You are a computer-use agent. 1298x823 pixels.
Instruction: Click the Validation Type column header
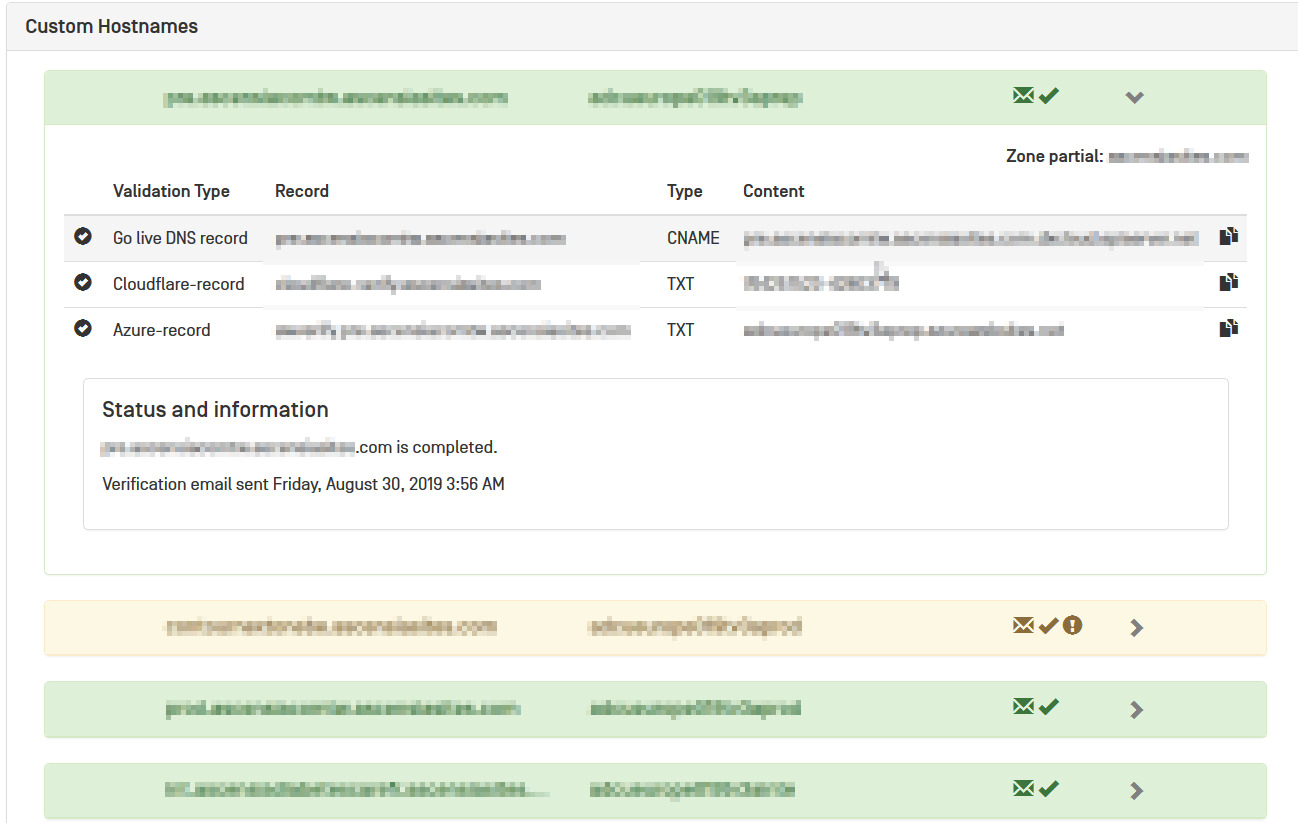[171, 191]
